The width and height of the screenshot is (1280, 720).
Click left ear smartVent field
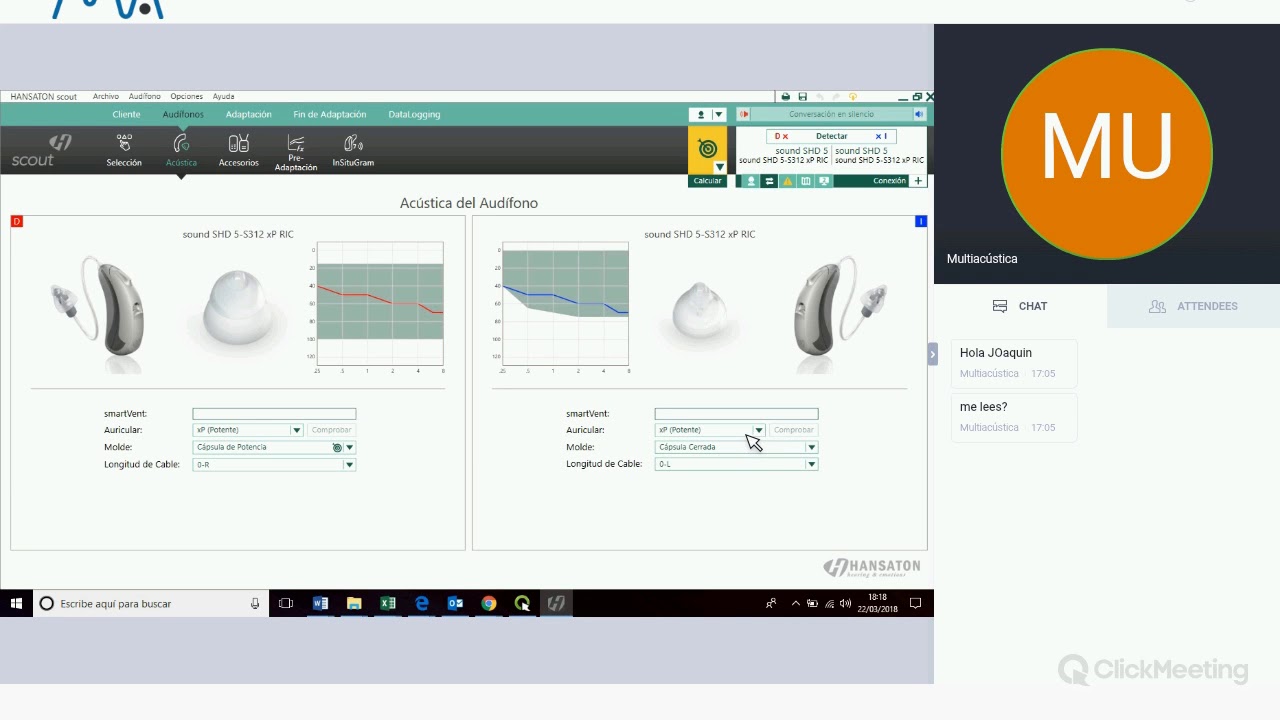(x=736, y=414)
